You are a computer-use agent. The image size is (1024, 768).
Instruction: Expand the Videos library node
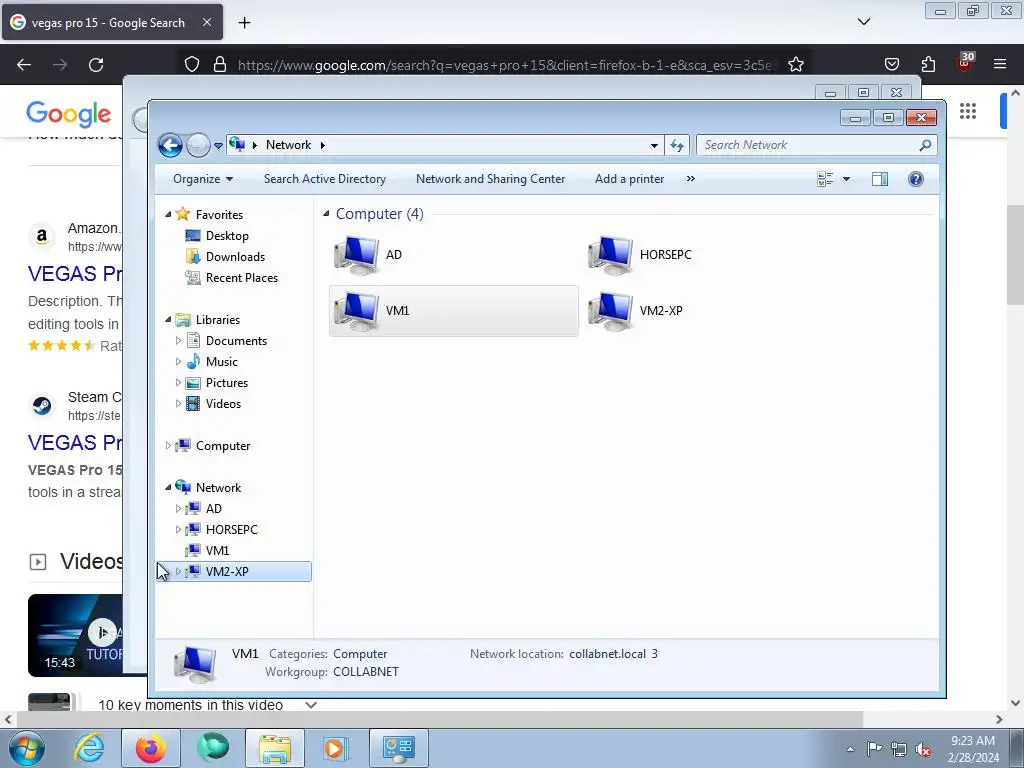click(178, 404)
